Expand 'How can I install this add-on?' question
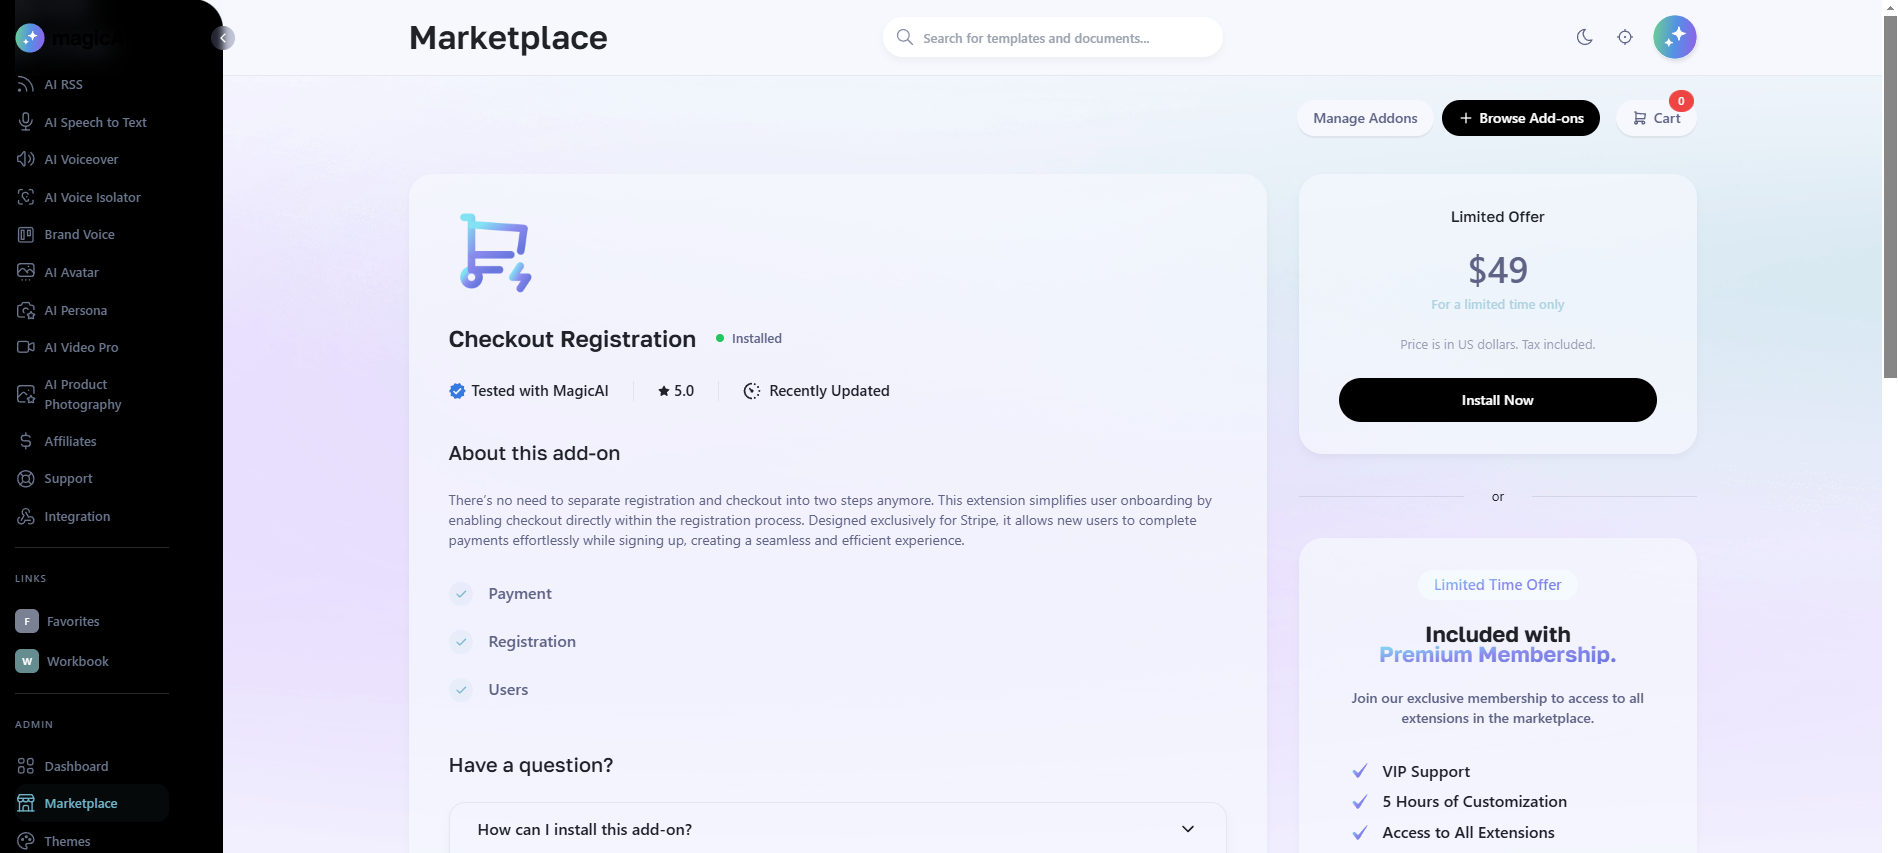Viewport: 1898px width, 853px height. 585,829
